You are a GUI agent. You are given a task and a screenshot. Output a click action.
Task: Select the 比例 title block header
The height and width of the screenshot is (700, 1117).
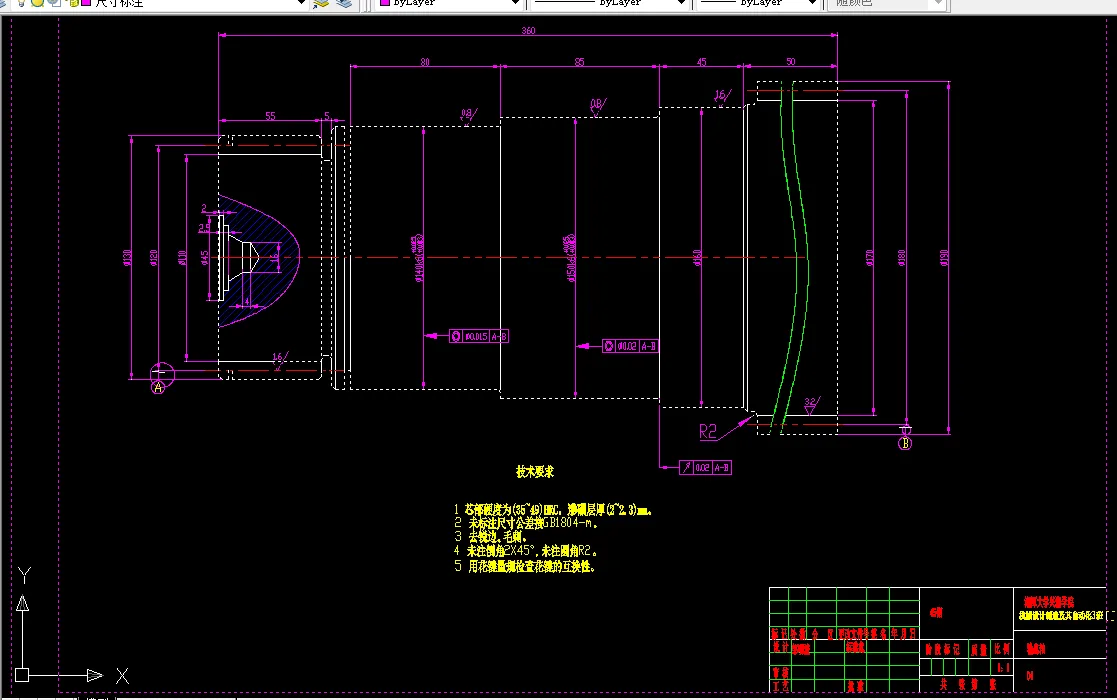pos(1002,649)
